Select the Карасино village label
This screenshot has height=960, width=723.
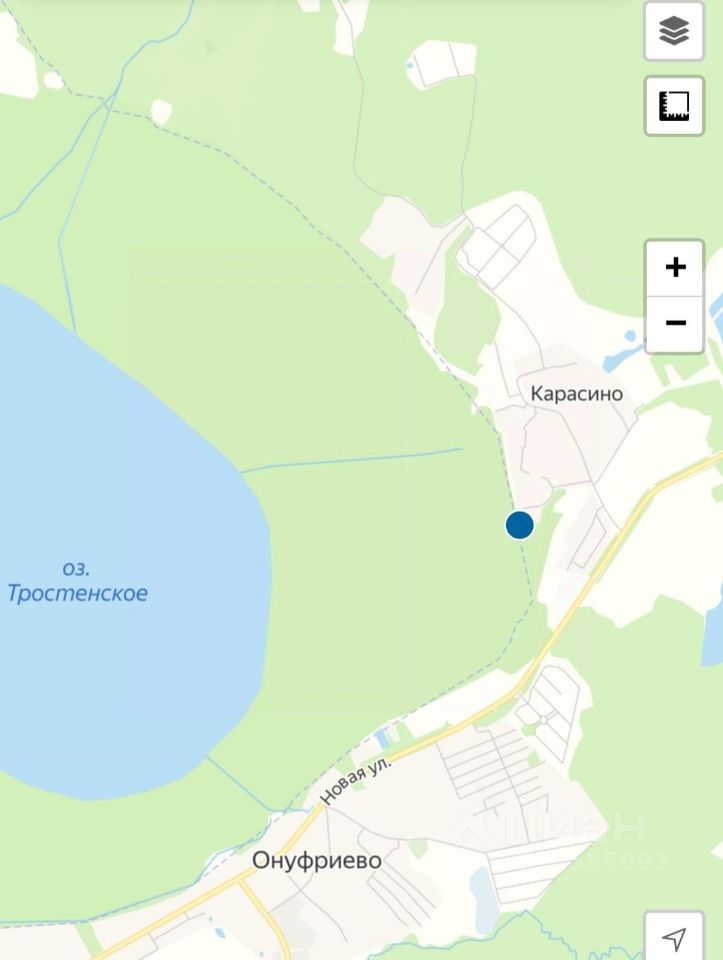[x=576, y=393]
